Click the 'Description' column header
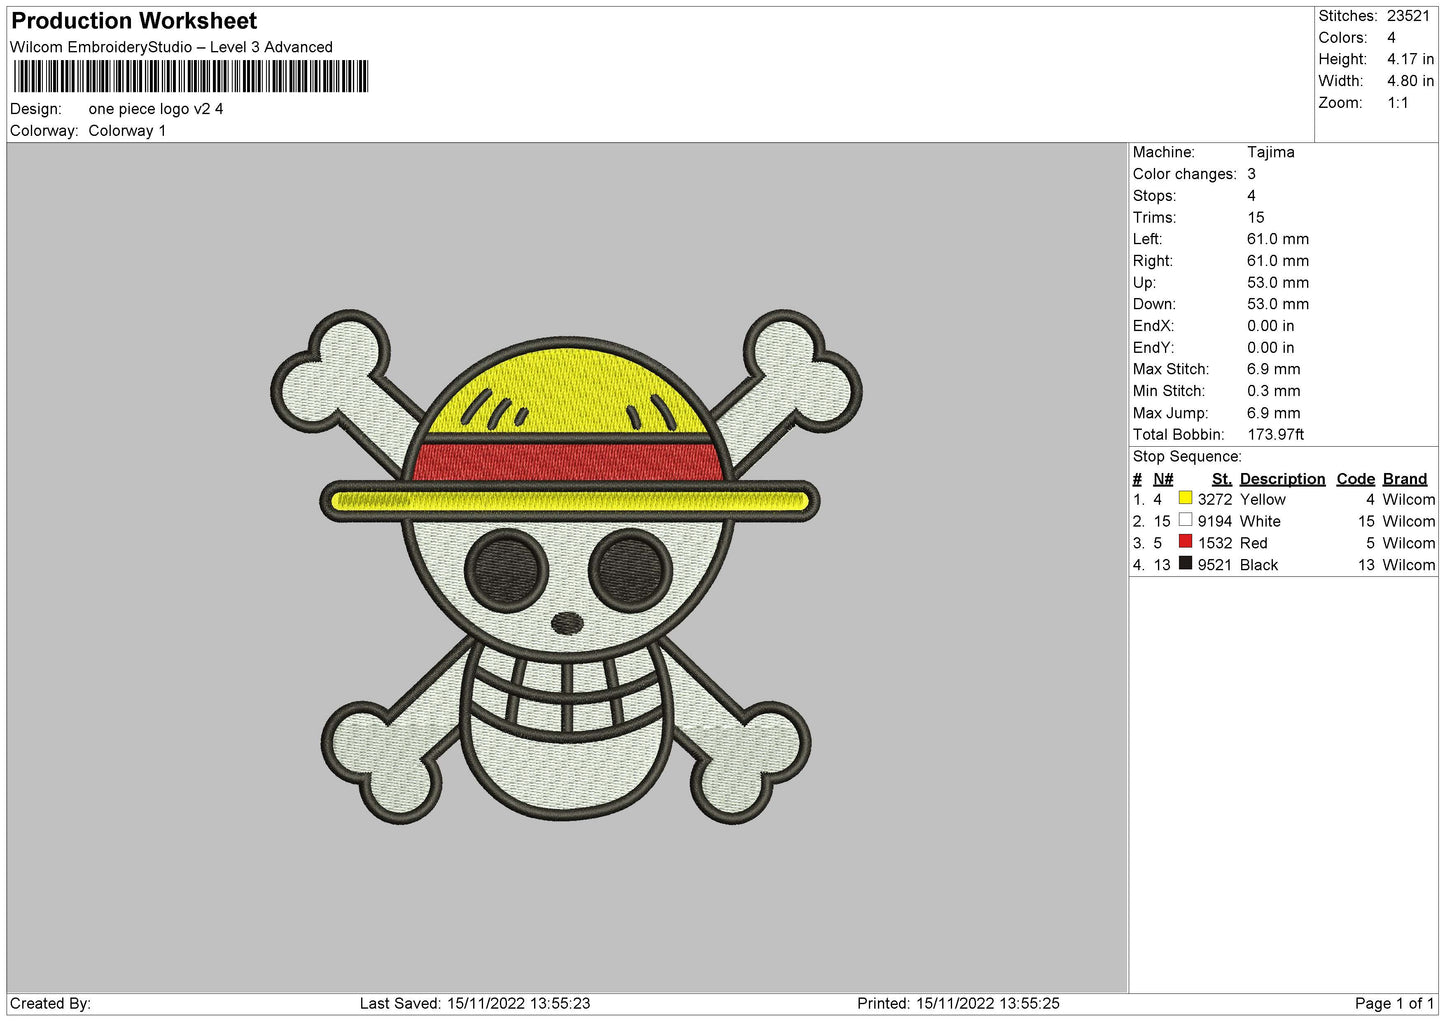This screenshot has width=1445, height=1021. [1283, 479]
